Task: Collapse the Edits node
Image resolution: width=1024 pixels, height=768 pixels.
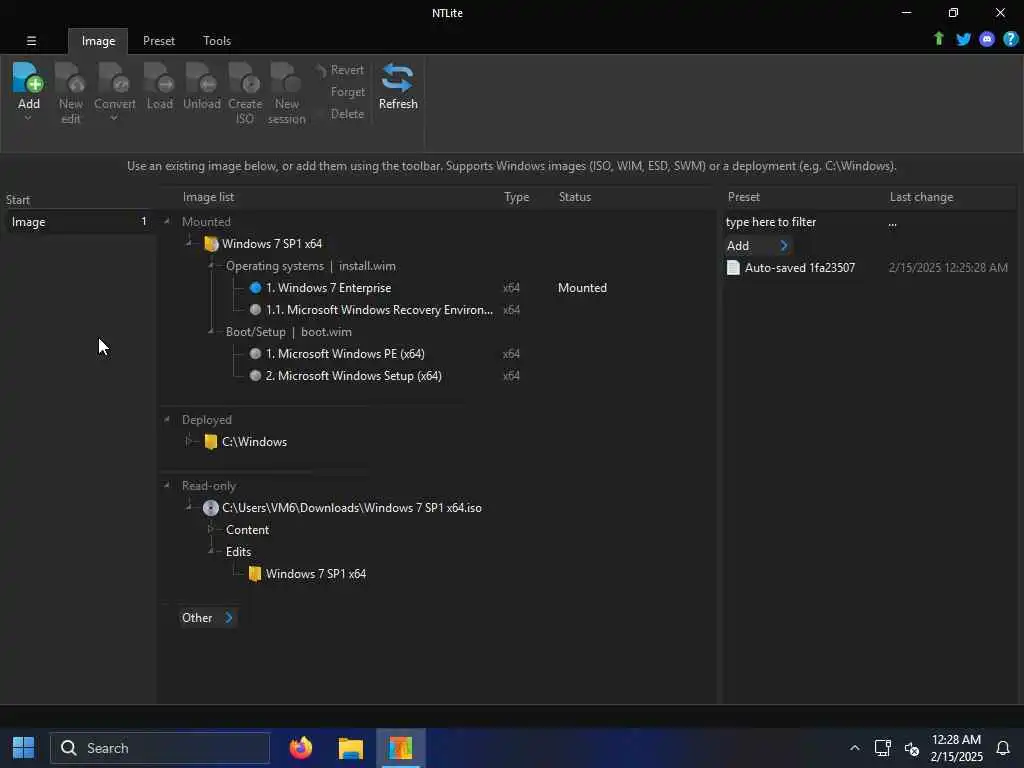Action: tap(211, 552)
